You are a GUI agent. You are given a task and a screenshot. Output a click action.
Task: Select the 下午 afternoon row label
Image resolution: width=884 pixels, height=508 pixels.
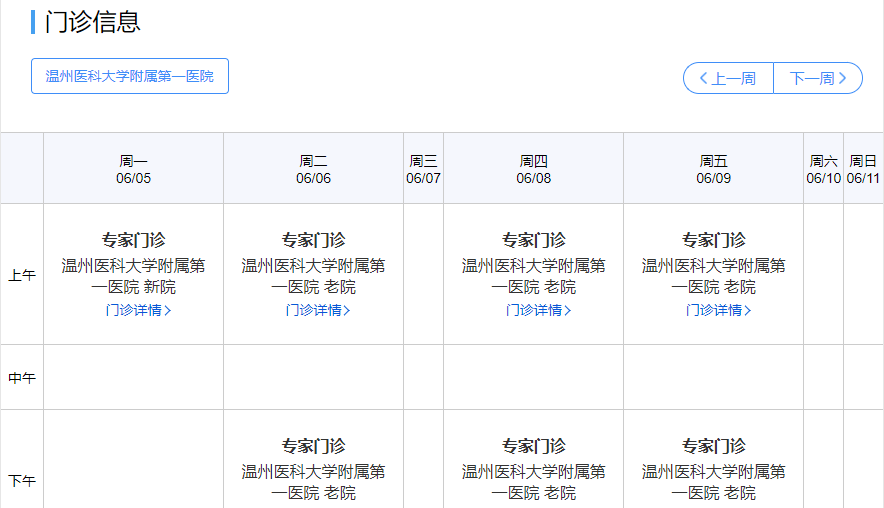(22, 481)
